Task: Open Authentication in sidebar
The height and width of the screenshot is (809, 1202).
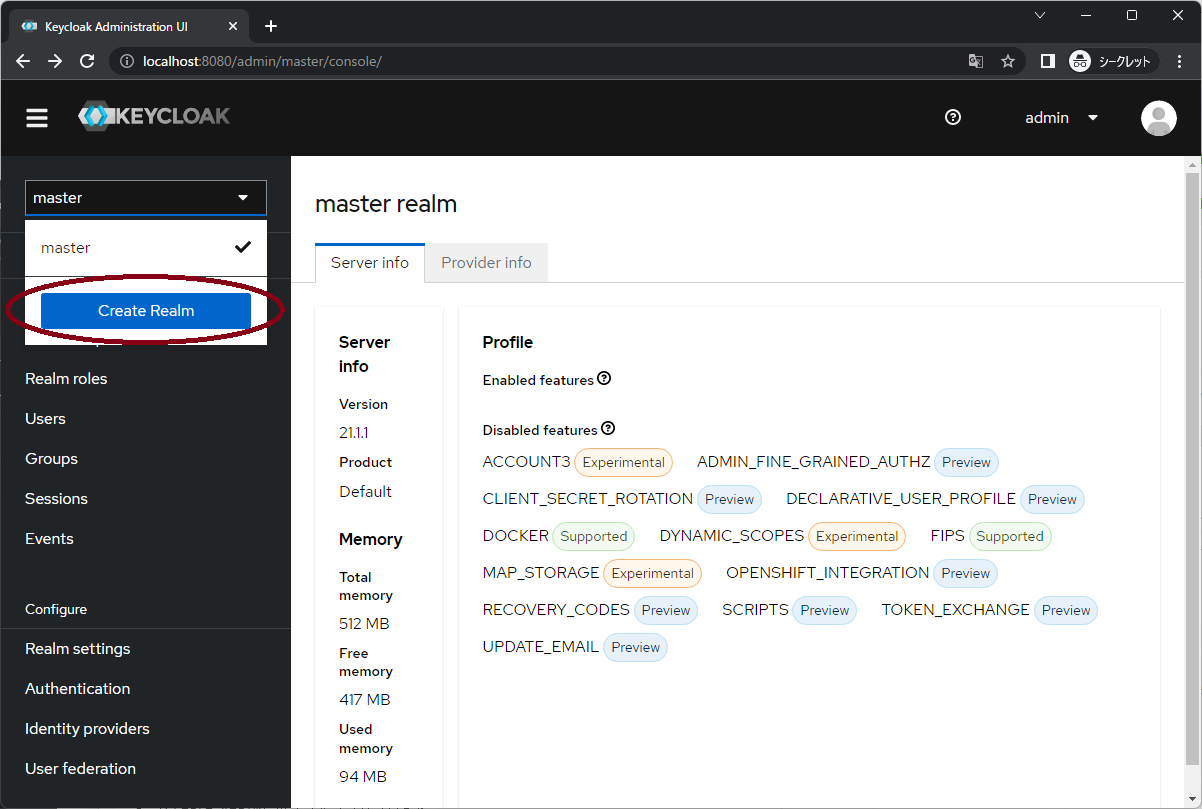Action: coord(78,689)
